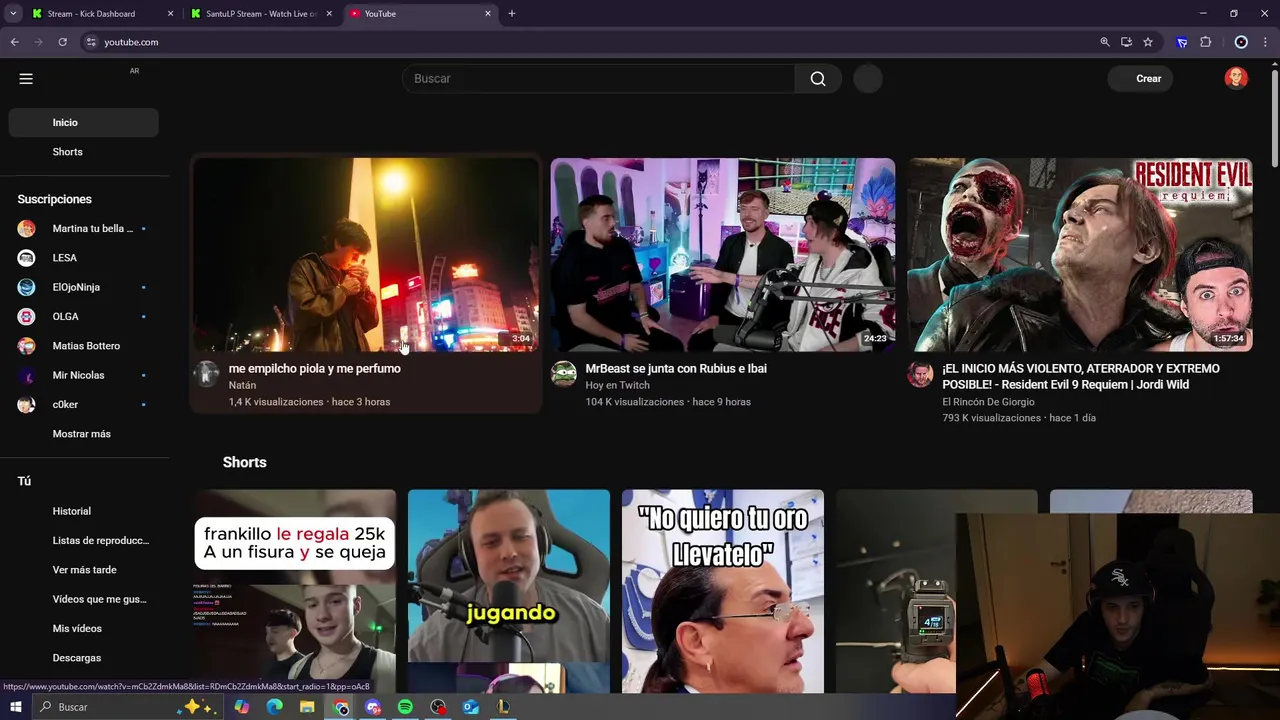Open the site information icon in address bar
Screen dimensions: 1280x720
[91, 42]
